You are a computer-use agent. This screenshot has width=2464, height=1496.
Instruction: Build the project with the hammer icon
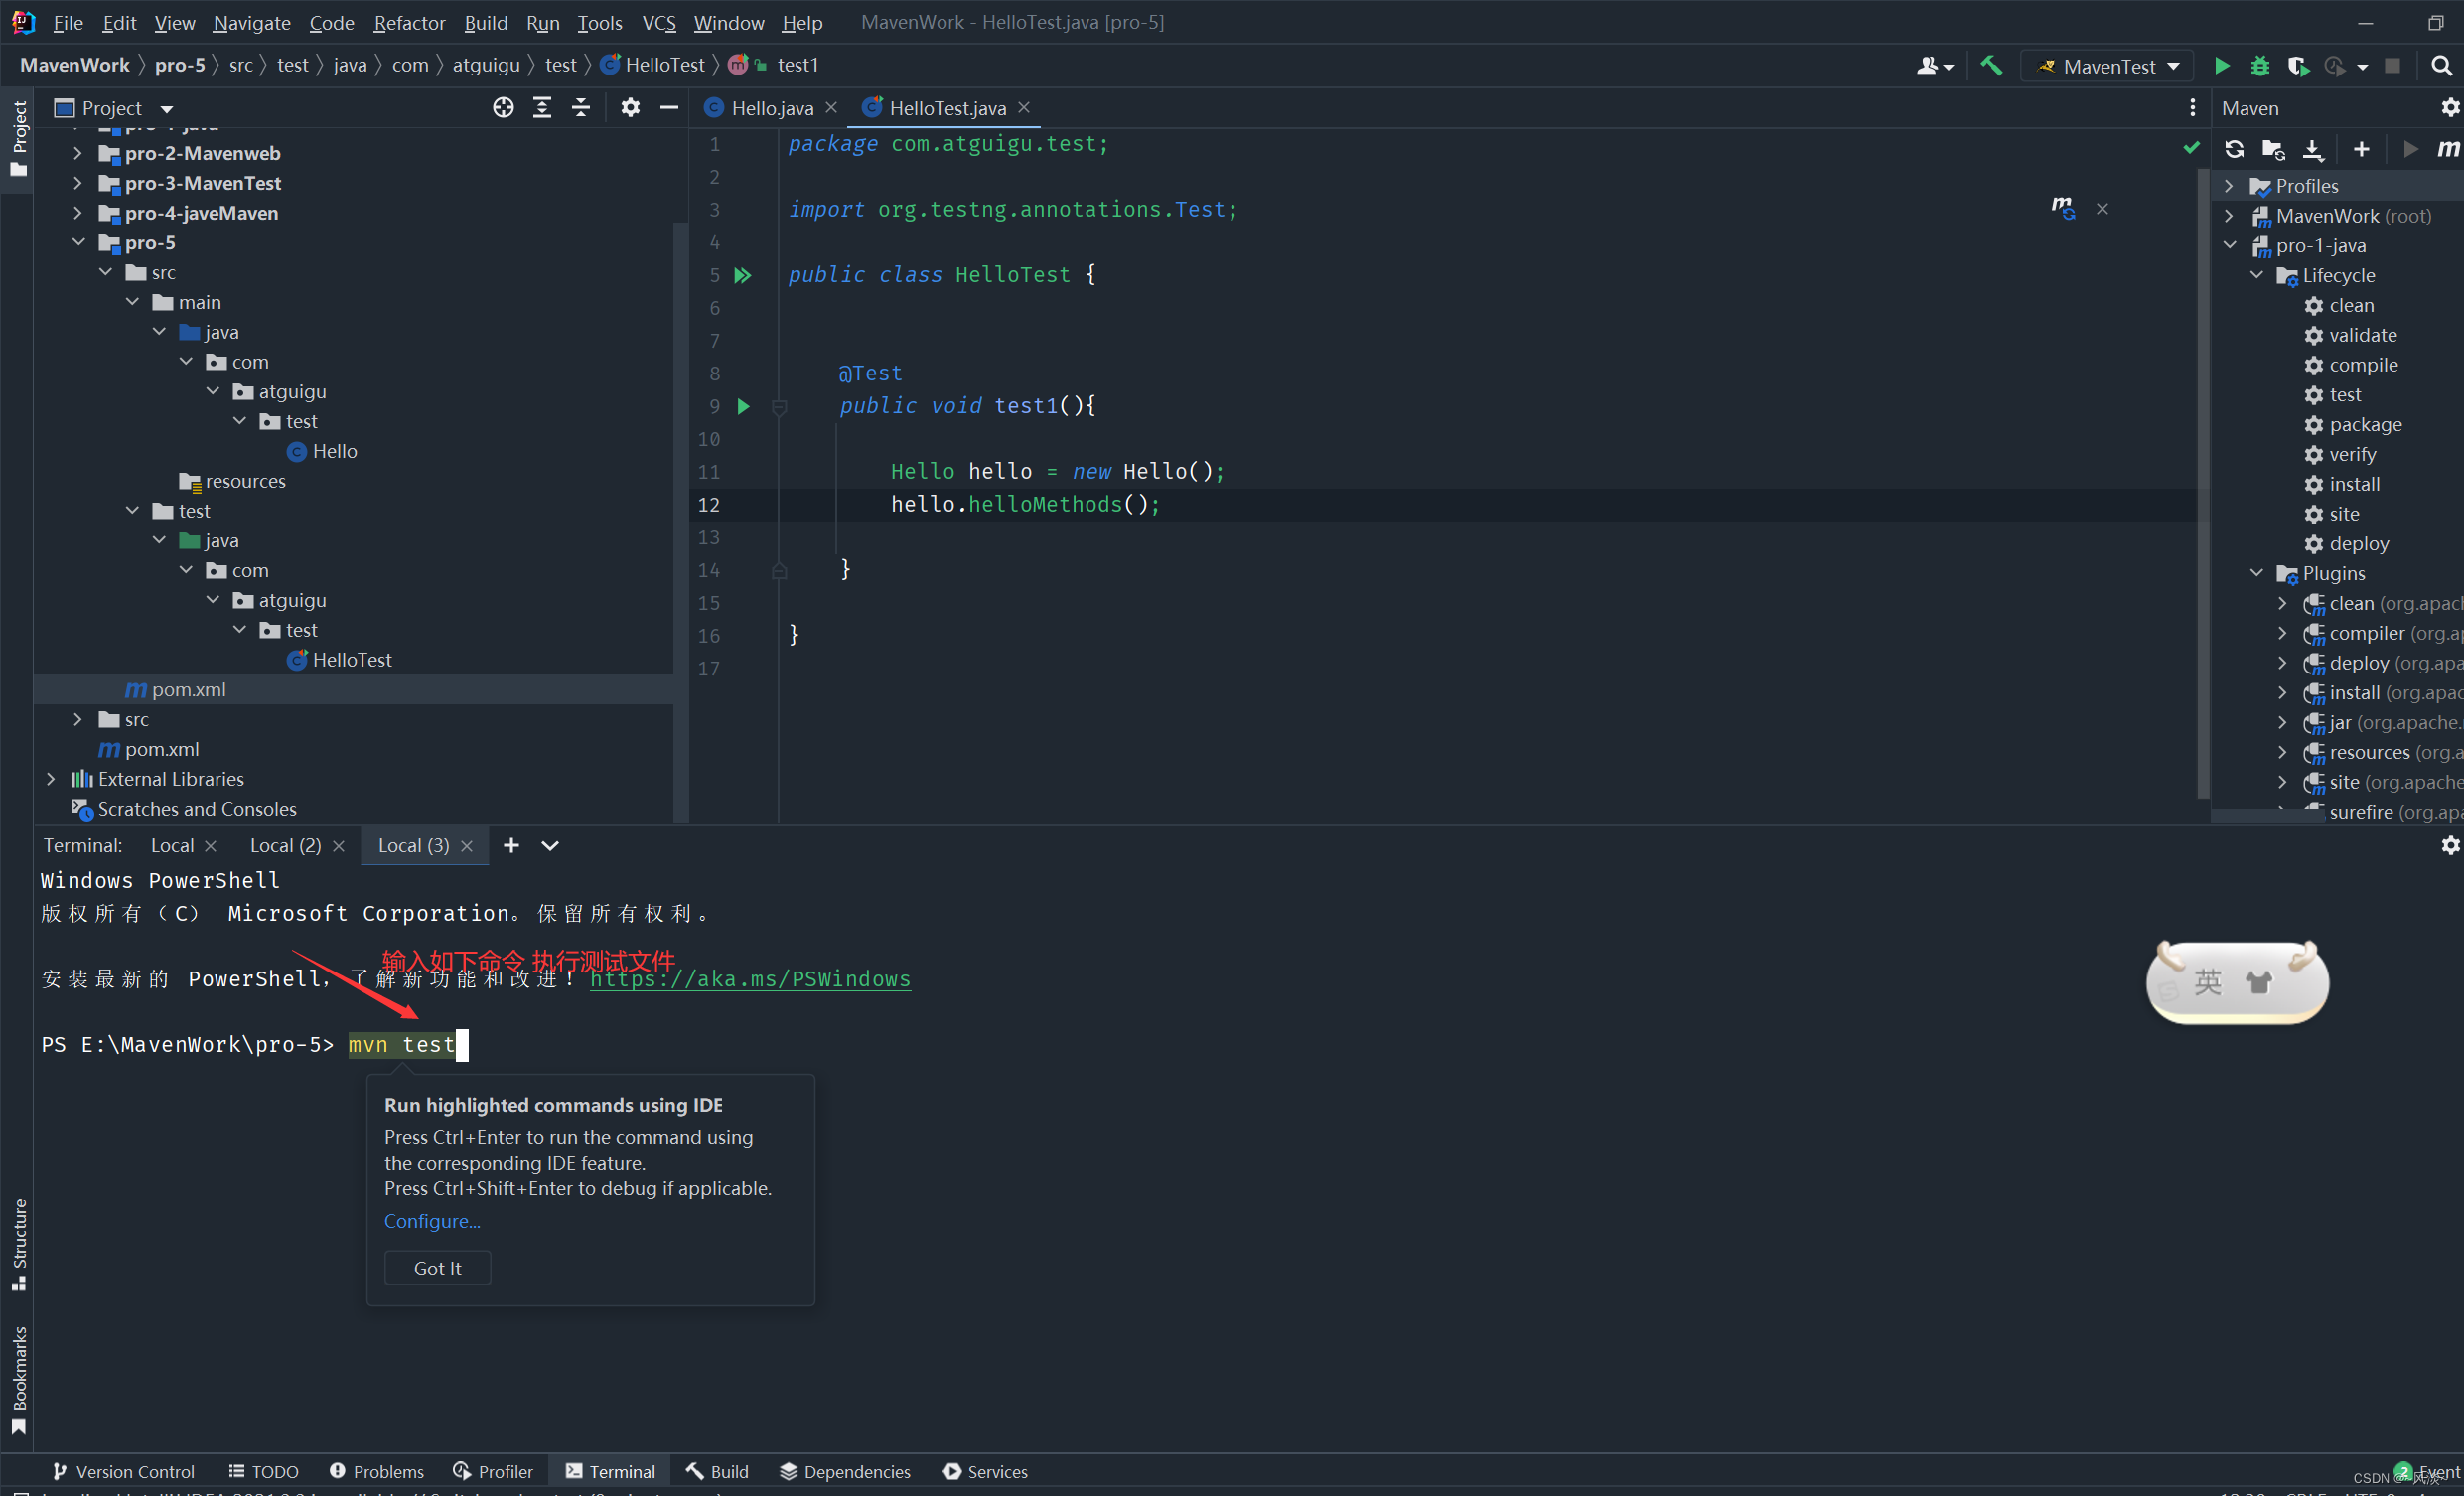(x=1991, y=66)
